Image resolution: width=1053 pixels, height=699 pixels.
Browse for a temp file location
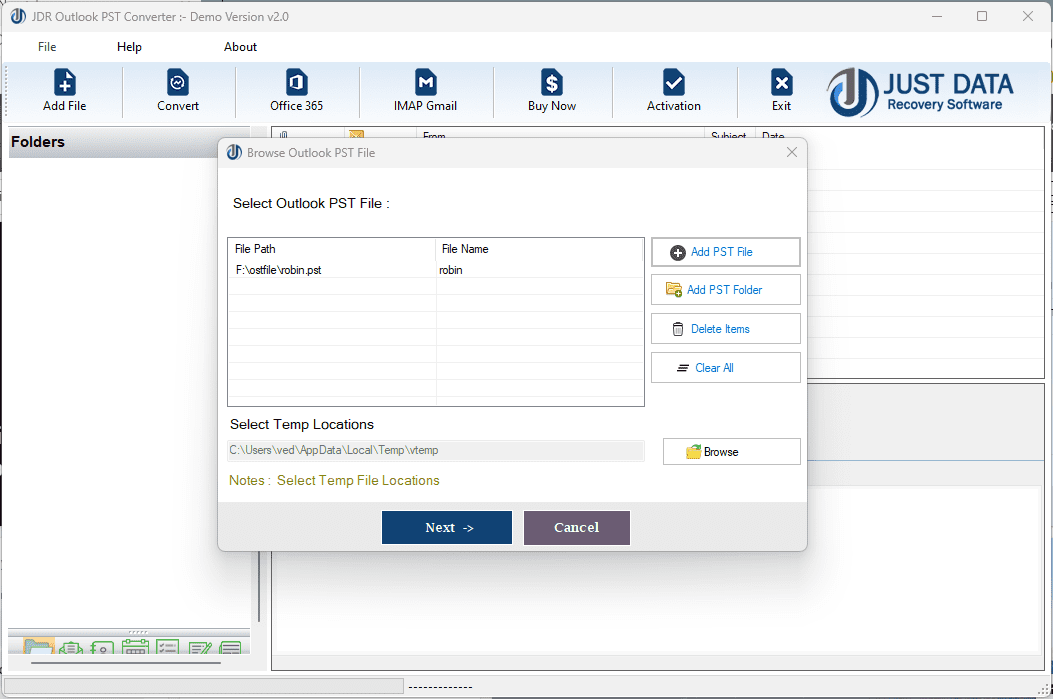tap(731, 451)
